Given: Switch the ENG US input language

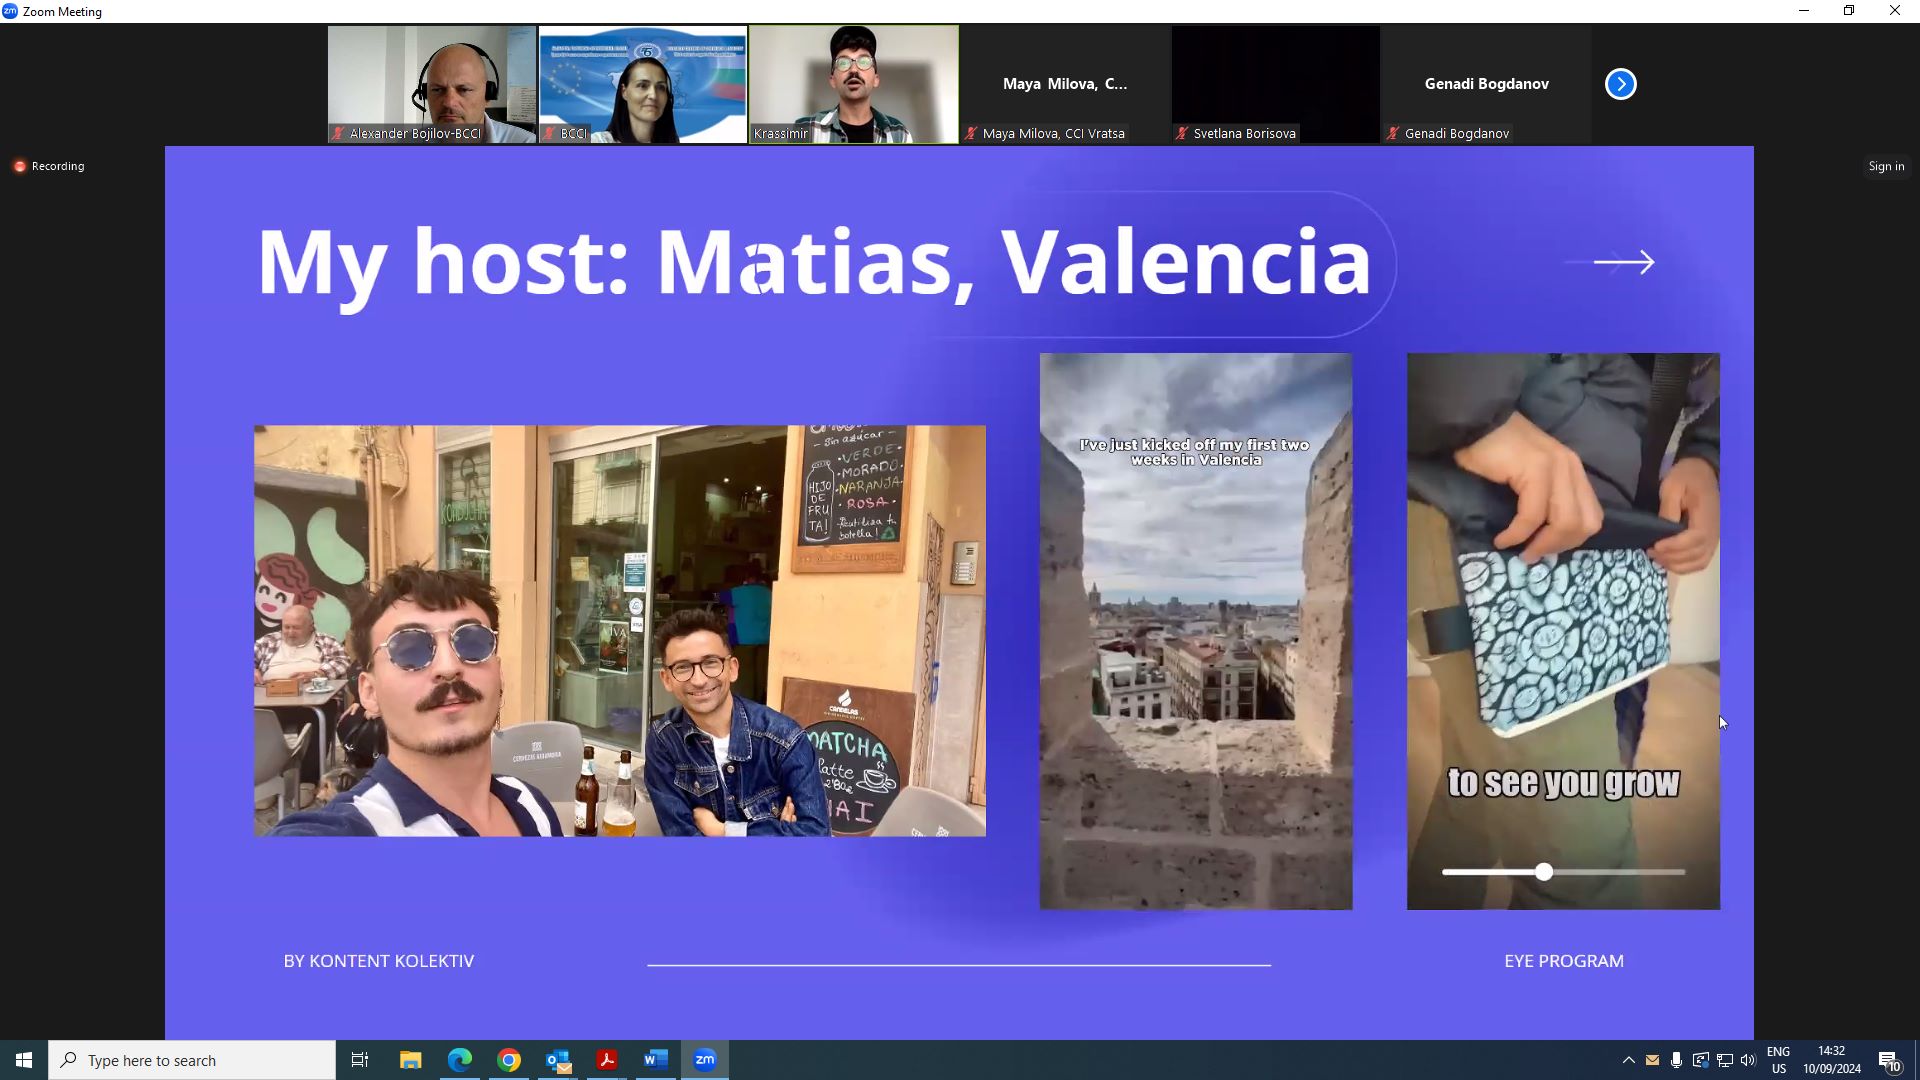Looking at the screenshot, I should point(1778,1060).
